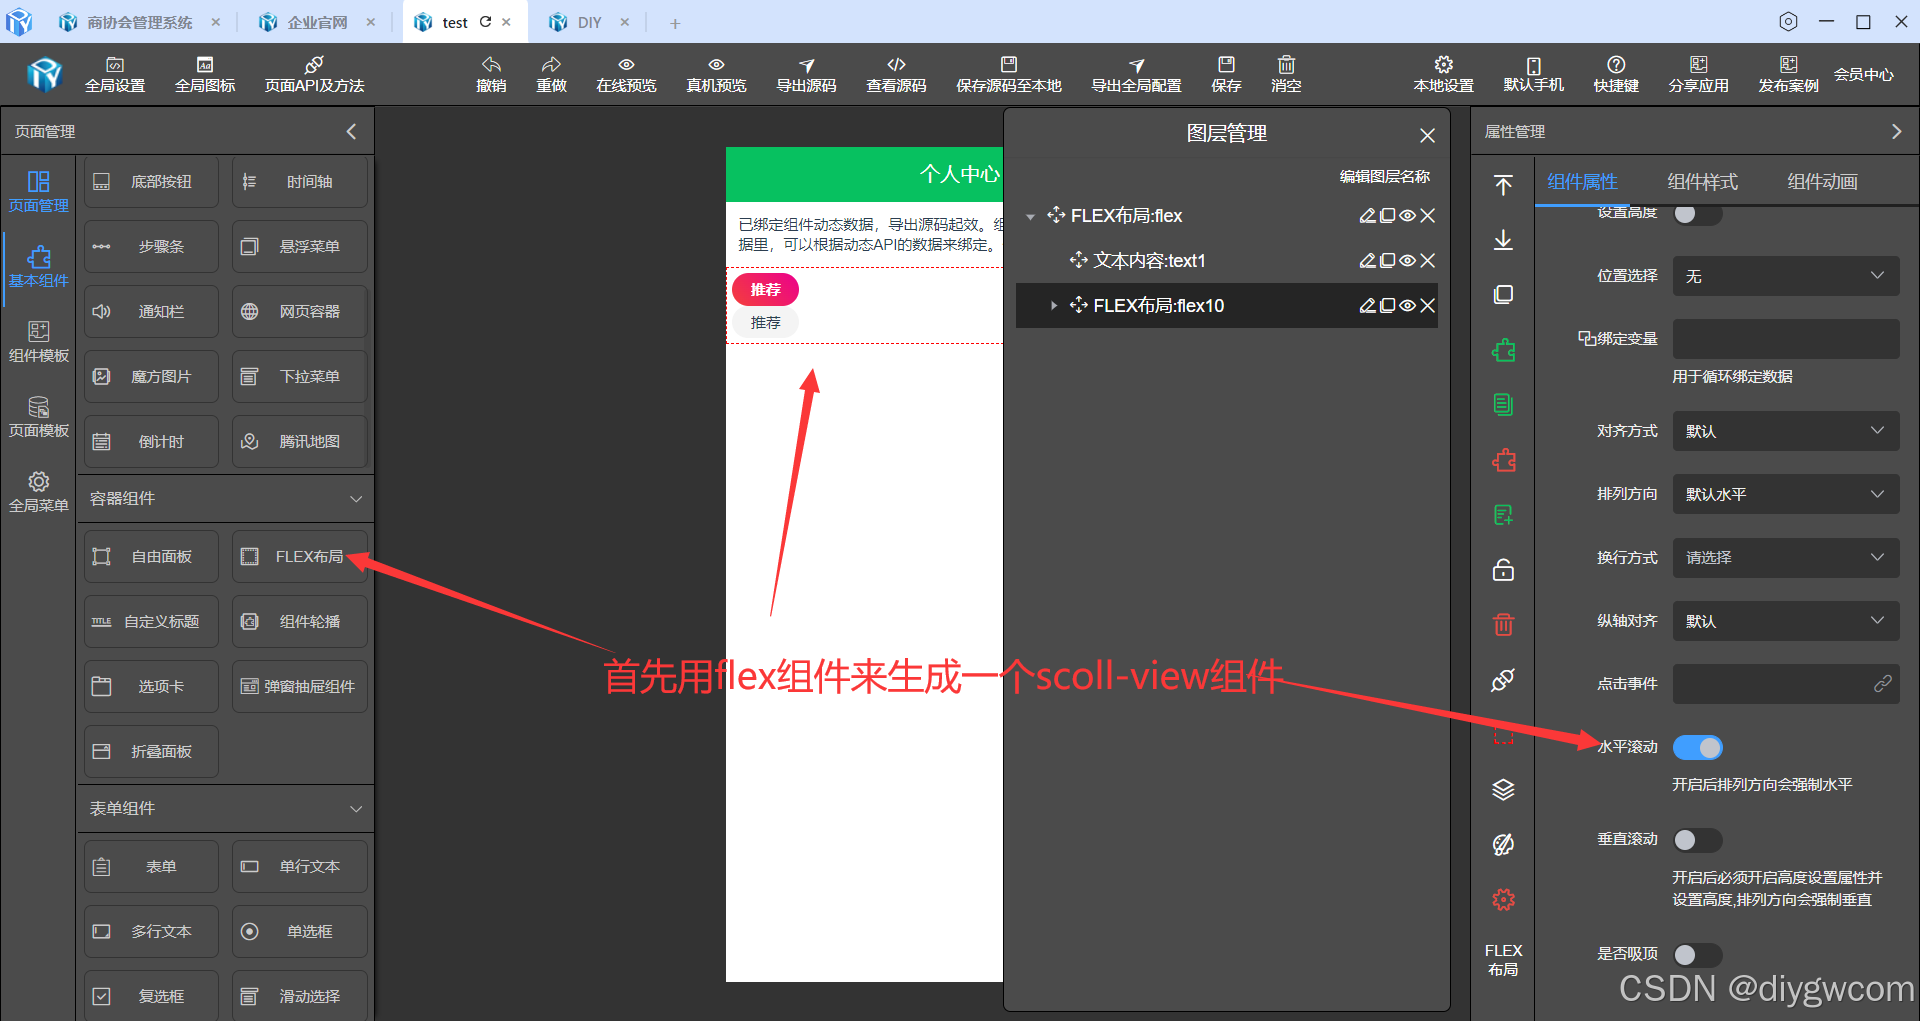
Task: Toggle visibility of FLEX布局:flex10 layer
Action: (x=1407, y=306)
